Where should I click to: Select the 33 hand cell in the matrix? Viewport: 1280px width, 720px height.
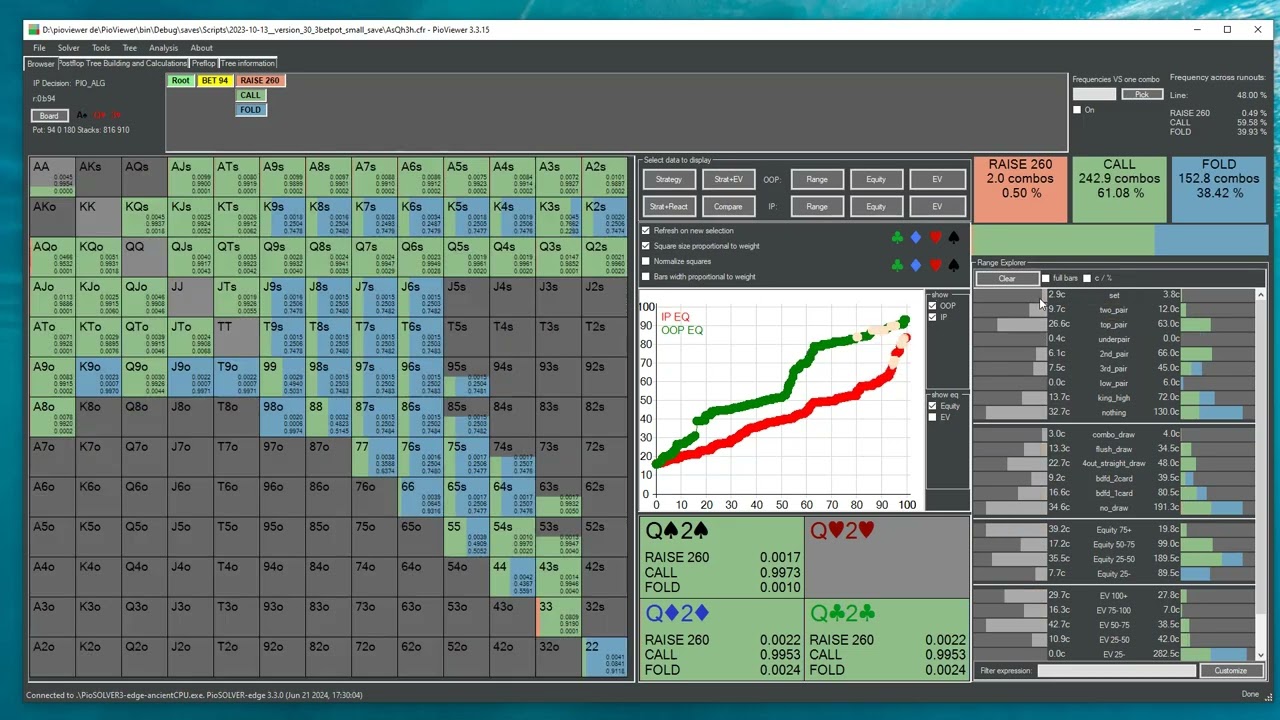click(558, 617)
